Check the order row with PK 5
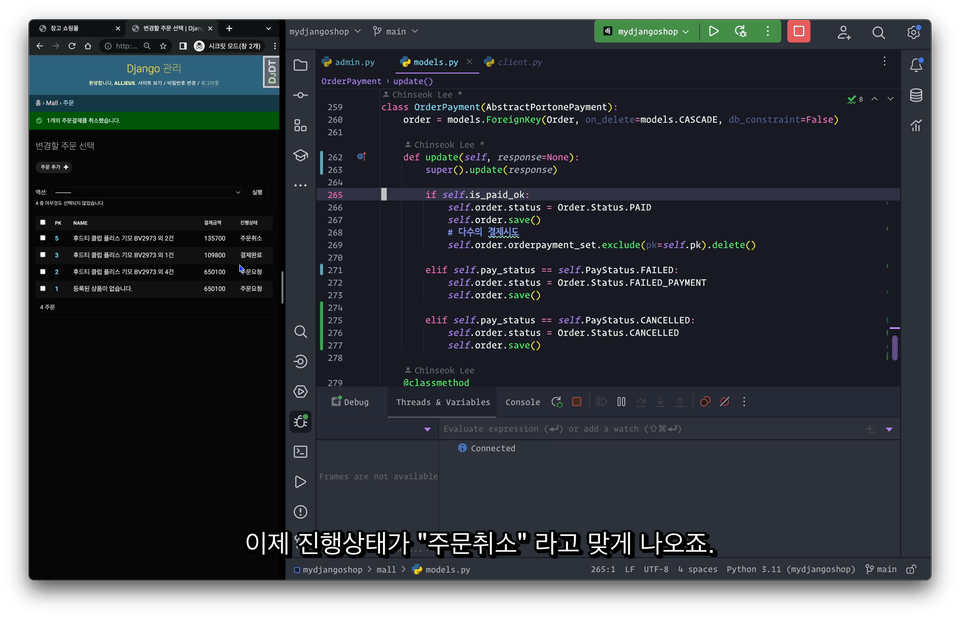Viewport: 960px width, 618px height. click(x=42, y=238)
